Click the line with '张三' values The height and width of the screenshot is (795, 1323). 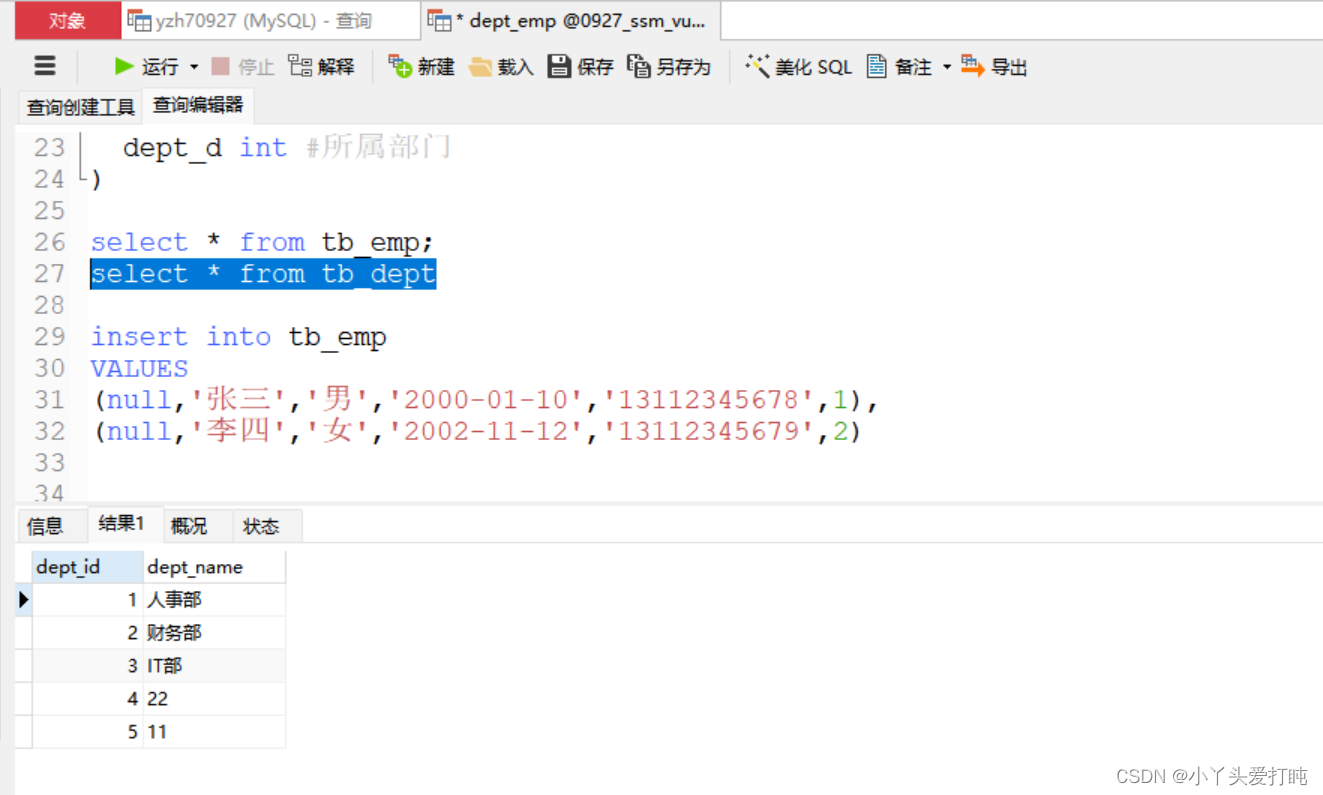pos(485,400)
